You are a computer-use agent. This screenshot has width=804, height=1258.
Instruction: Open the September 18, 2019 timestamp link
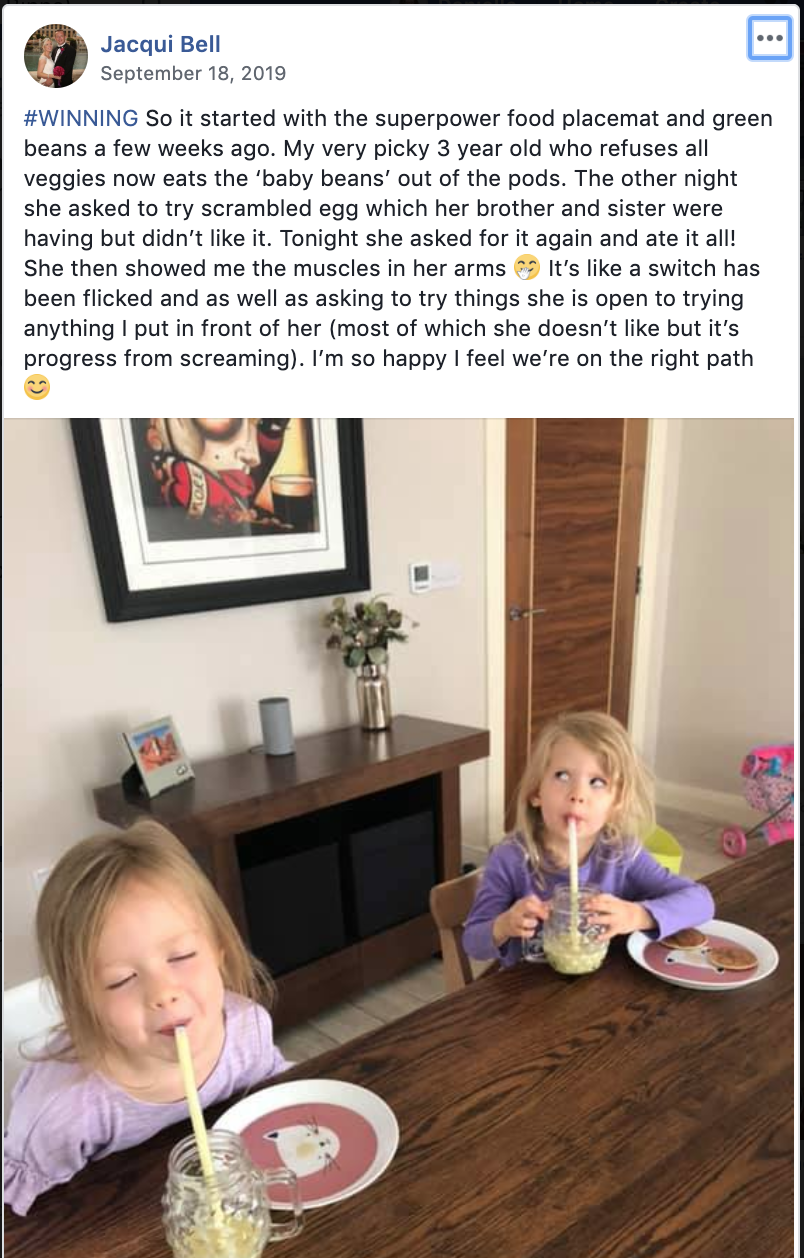click(193, 74)
